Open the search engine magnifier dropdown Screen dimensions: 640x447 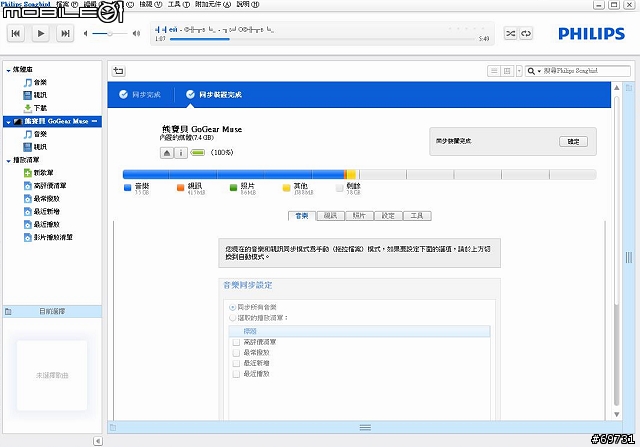pos(533,71)
